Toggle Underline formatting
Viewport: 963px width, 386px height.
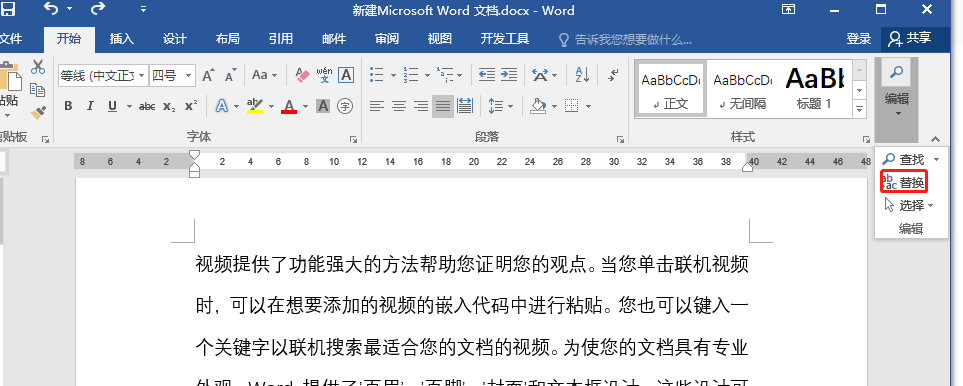tap(112, 106)
